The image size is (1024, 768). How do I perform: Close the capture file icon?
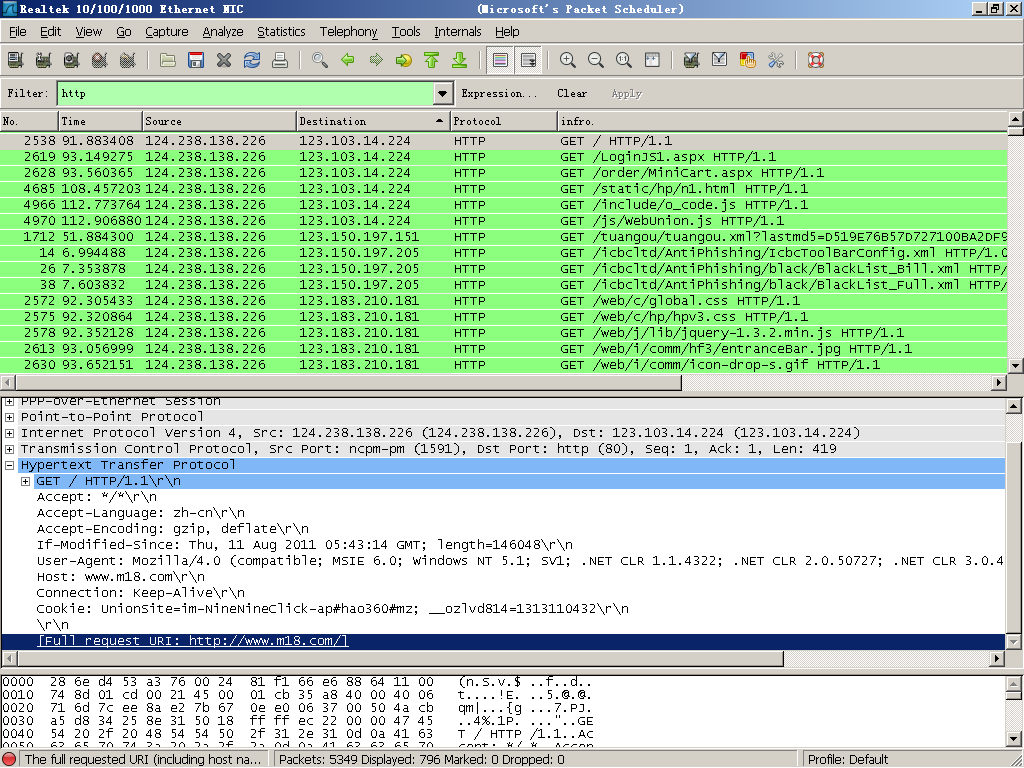[x=224, y=60]
